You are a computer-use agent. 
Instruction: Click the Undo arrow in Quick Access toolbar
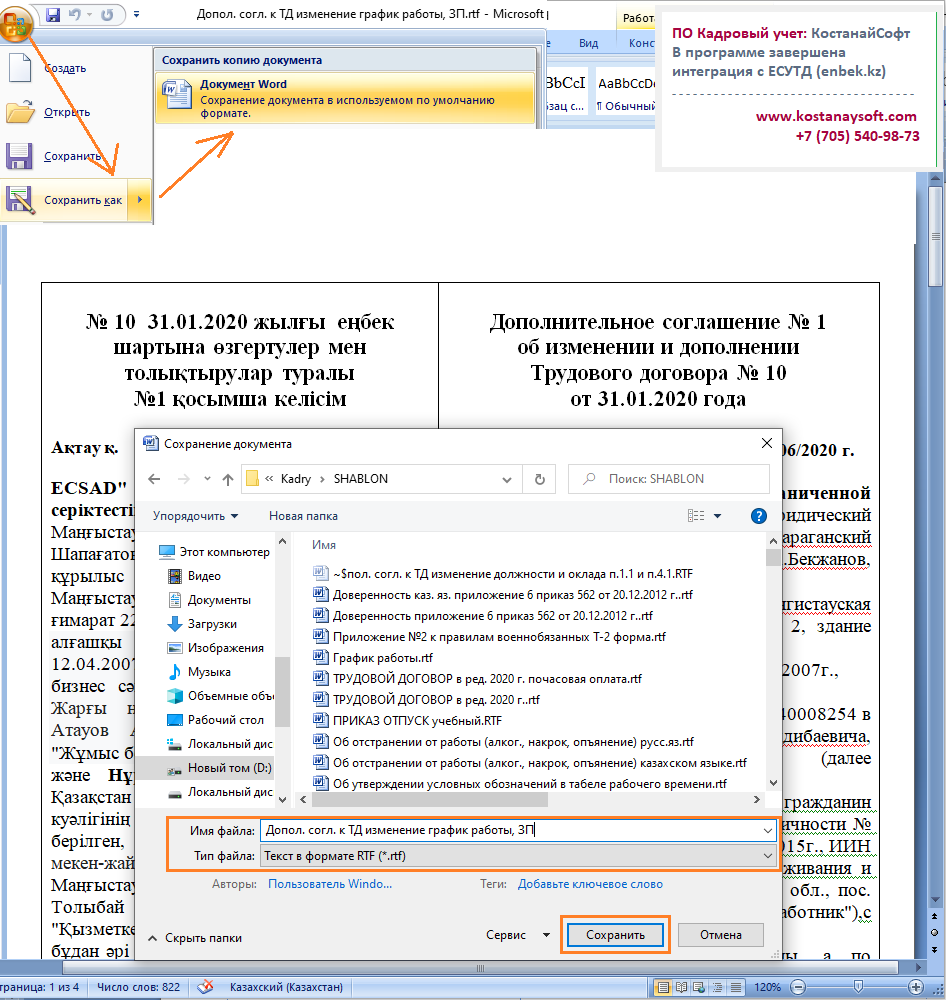pyautogui.click(x=75, y=15)
